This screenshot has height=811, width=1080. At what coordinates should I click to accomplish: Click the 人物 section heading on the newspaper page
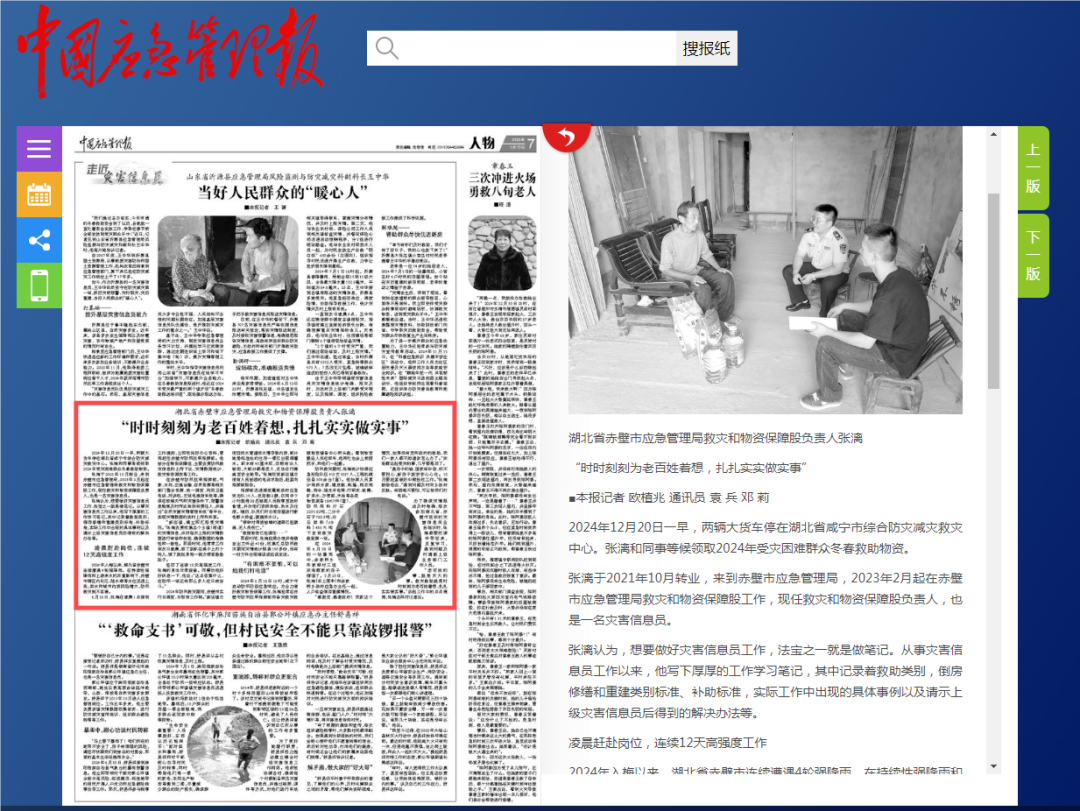(482, 143)
